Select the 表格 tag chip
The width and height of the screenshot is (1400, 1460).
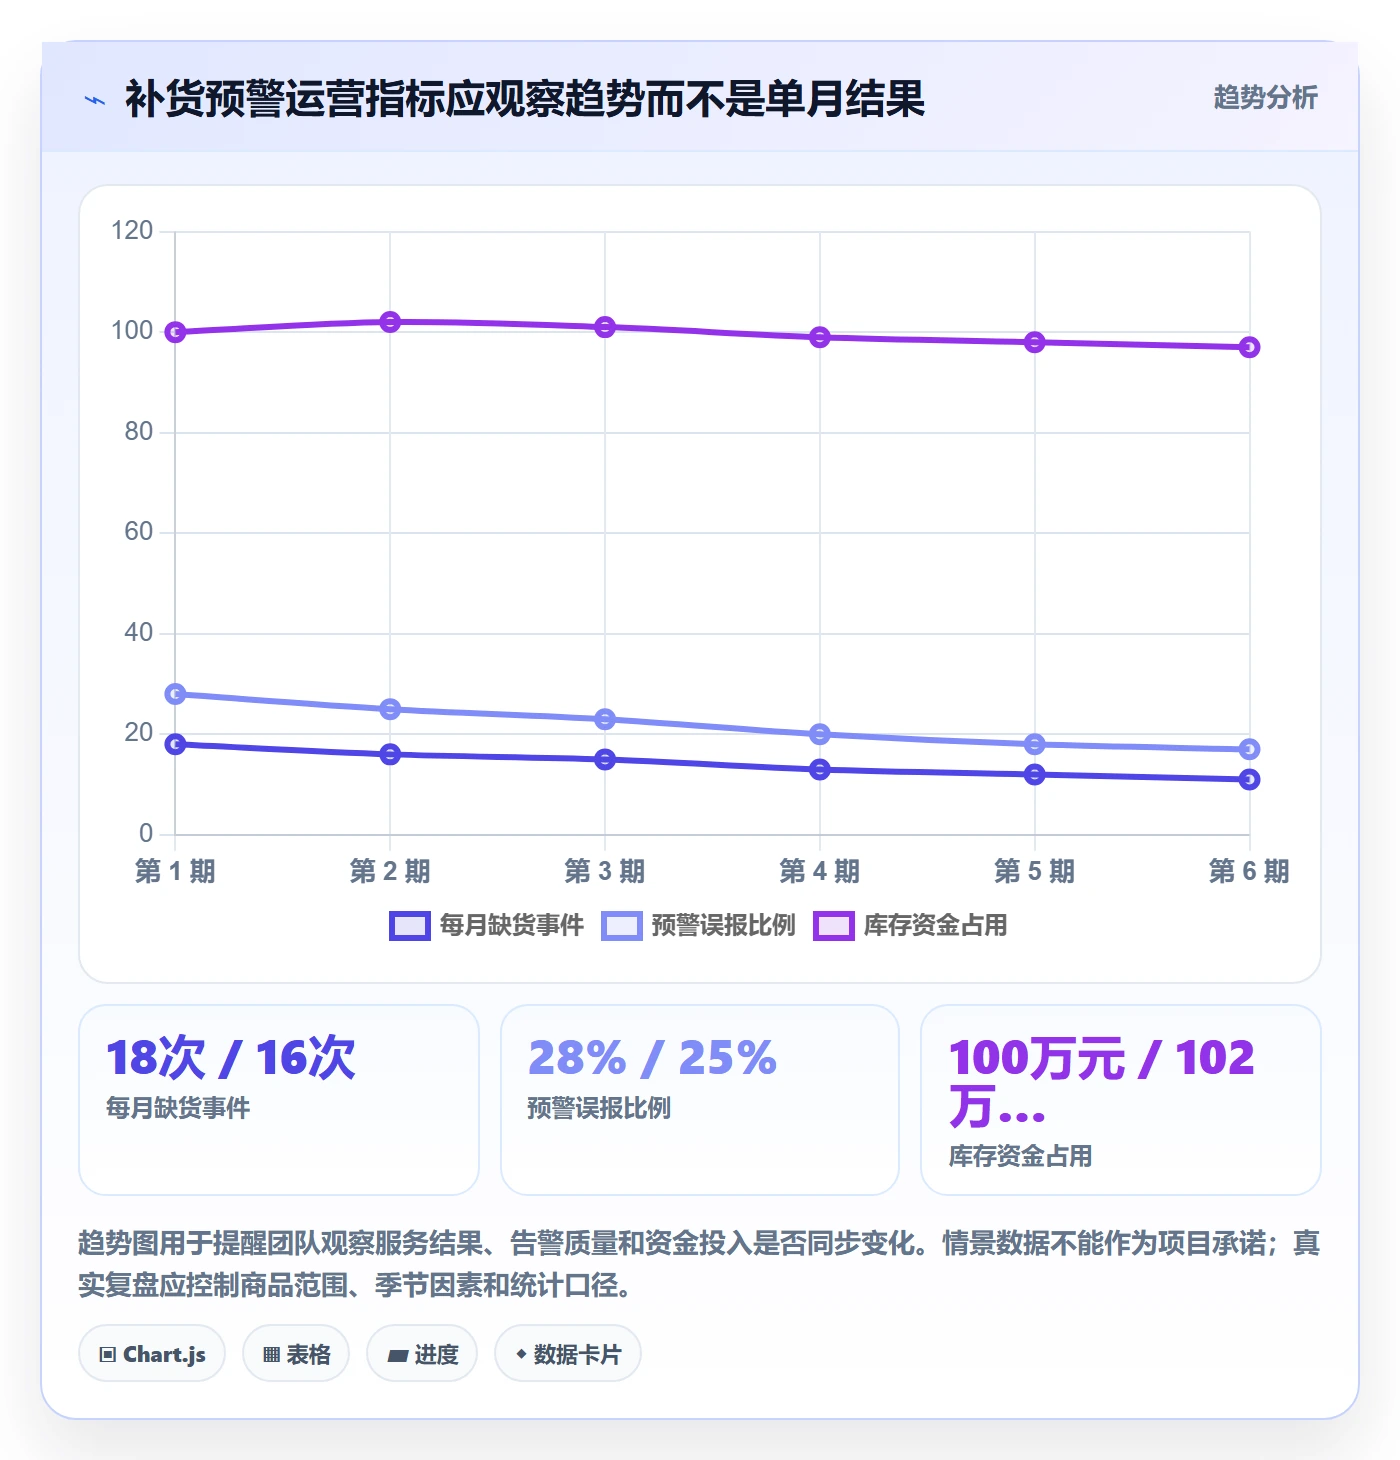point(296,1354)
